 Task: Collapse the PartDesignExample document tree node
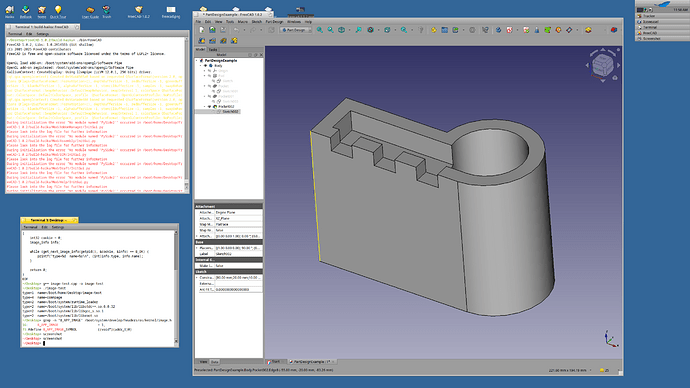197,60
